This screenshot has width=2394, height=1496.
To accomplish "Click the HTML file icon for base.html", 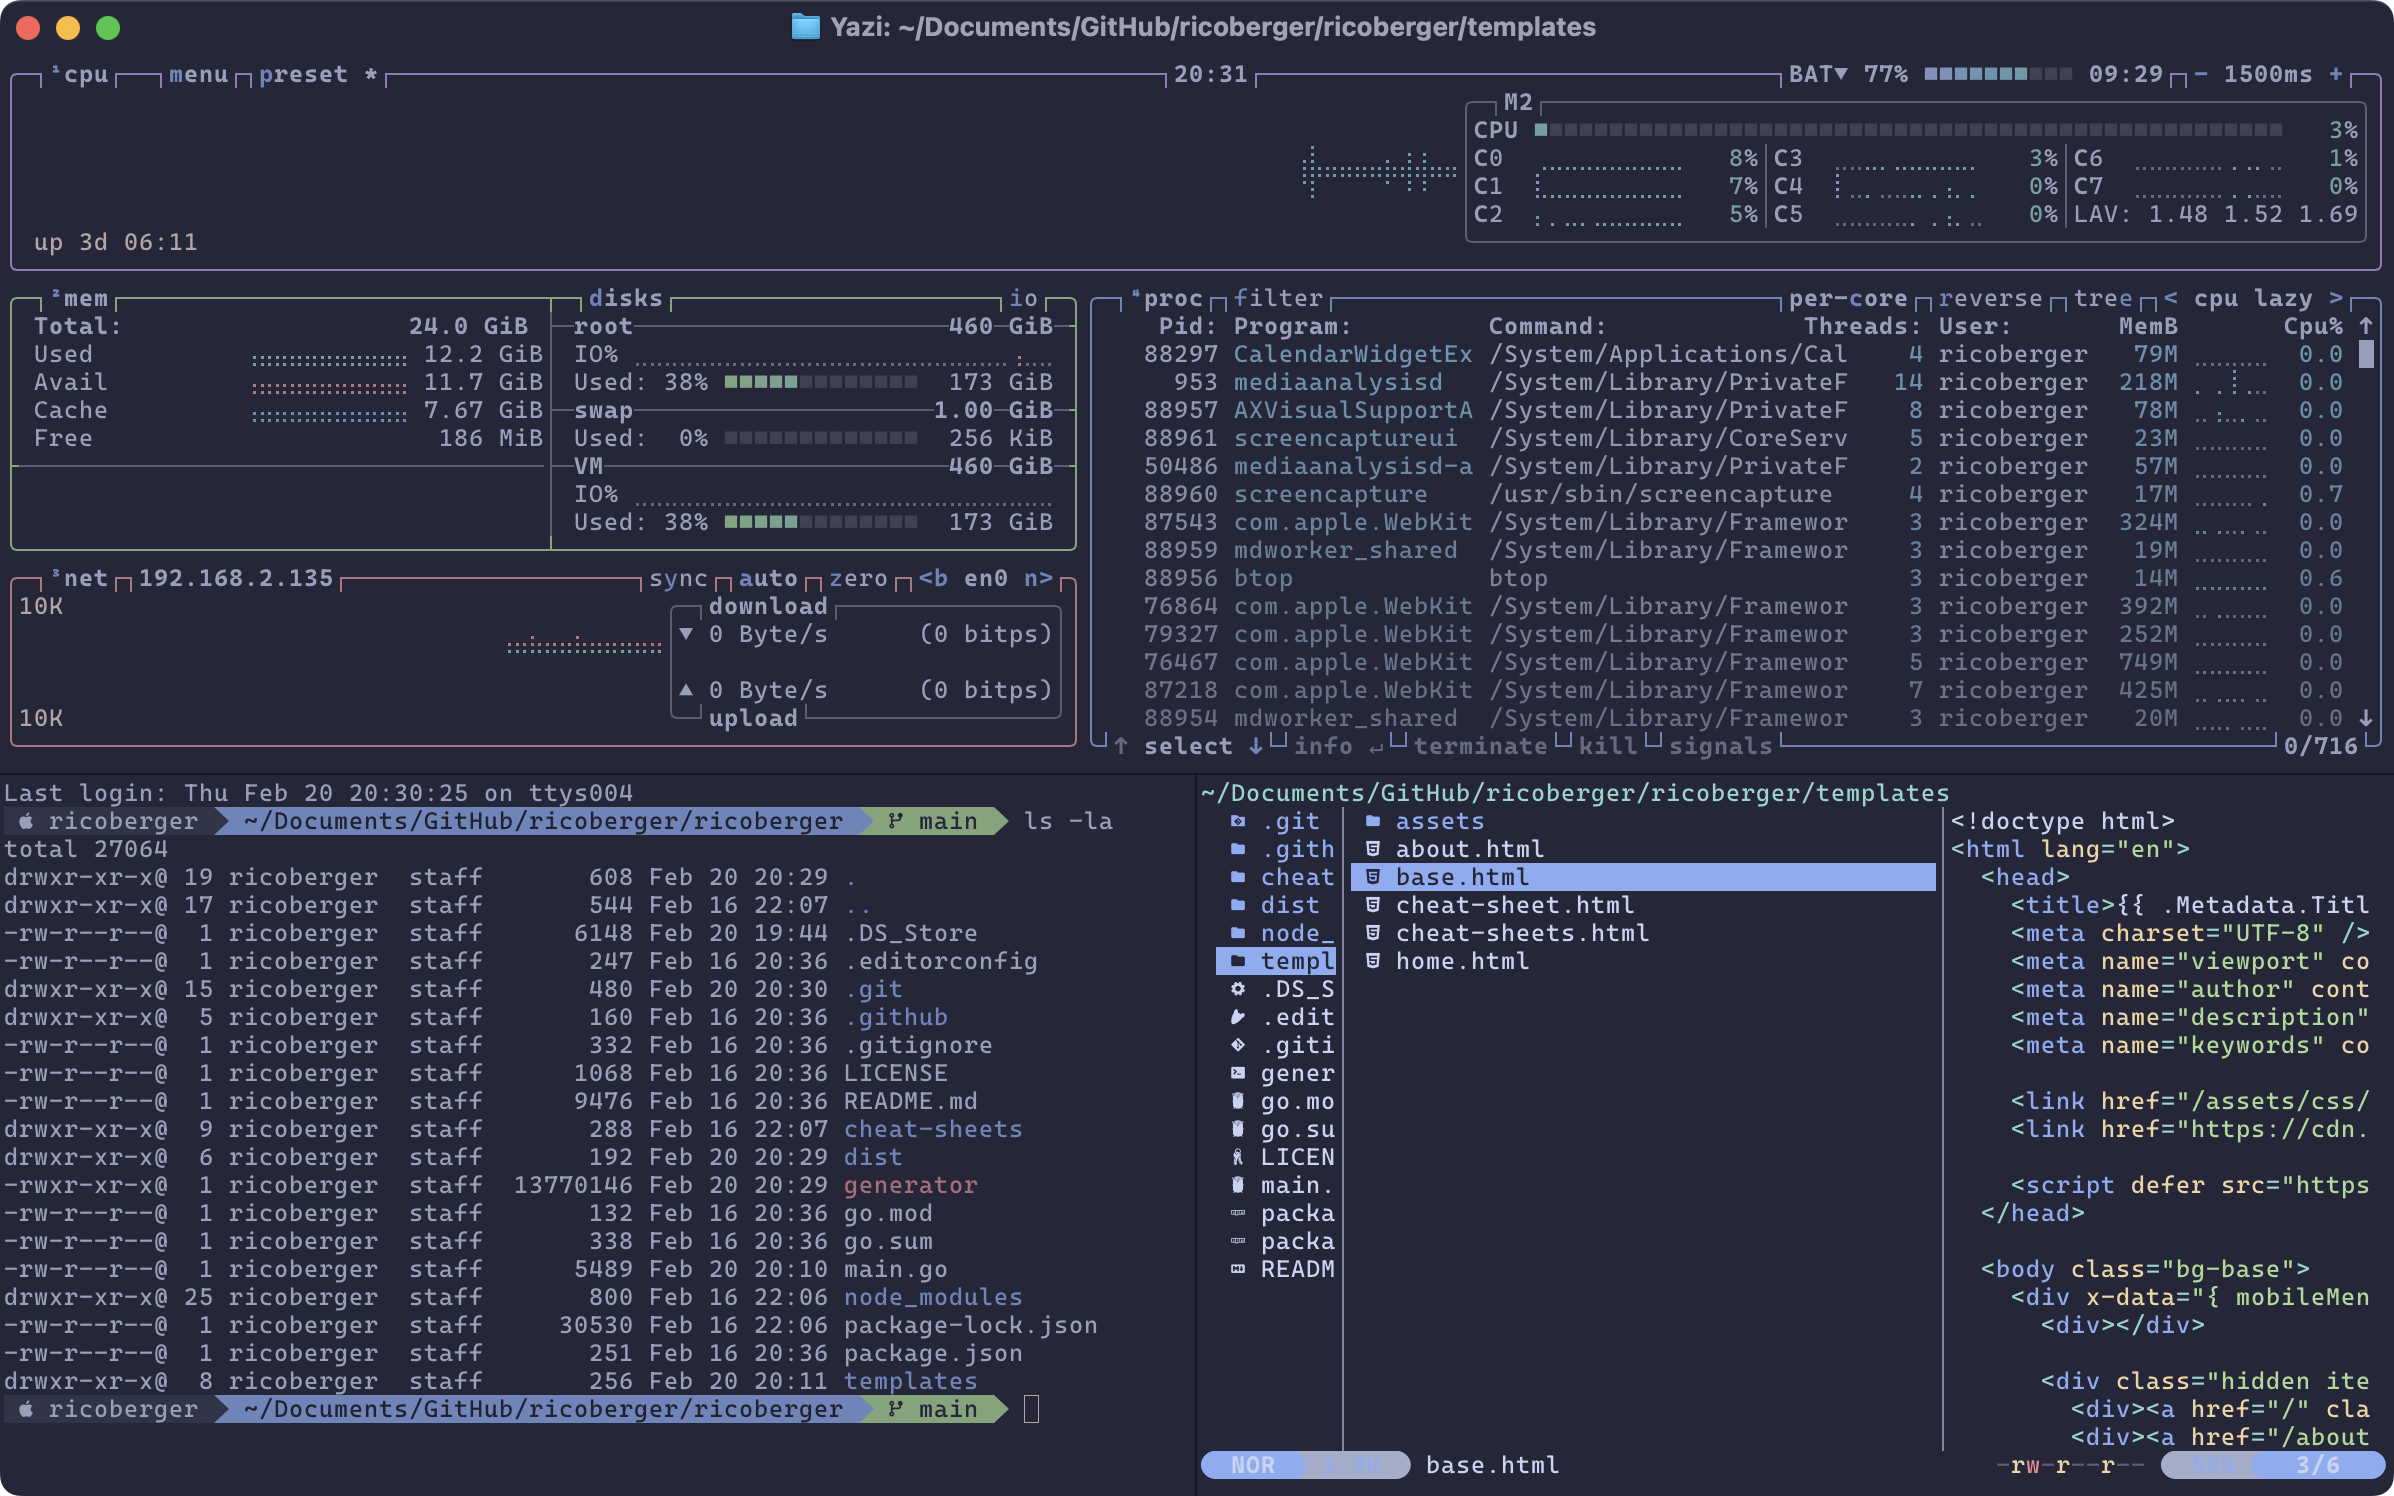I will [1373, 877].
